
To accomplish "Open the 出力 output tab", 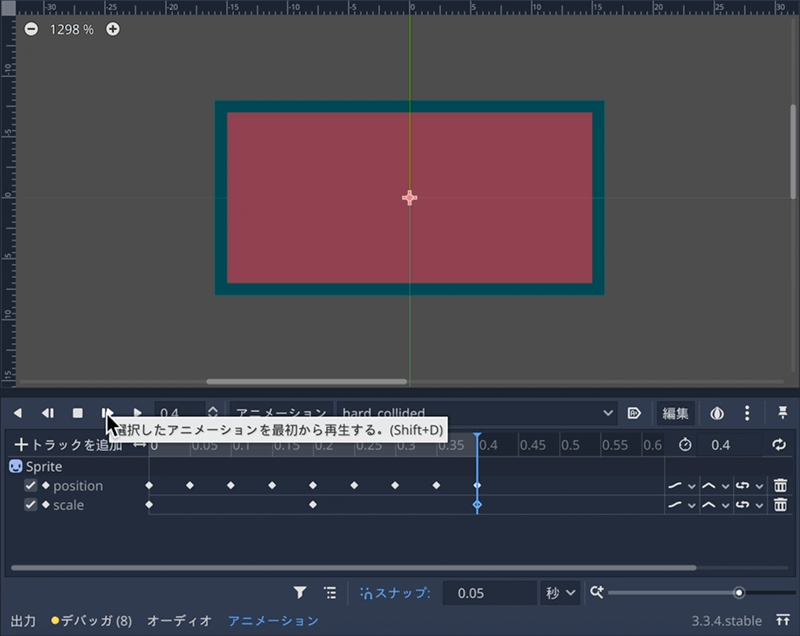I will click(23, 621).
